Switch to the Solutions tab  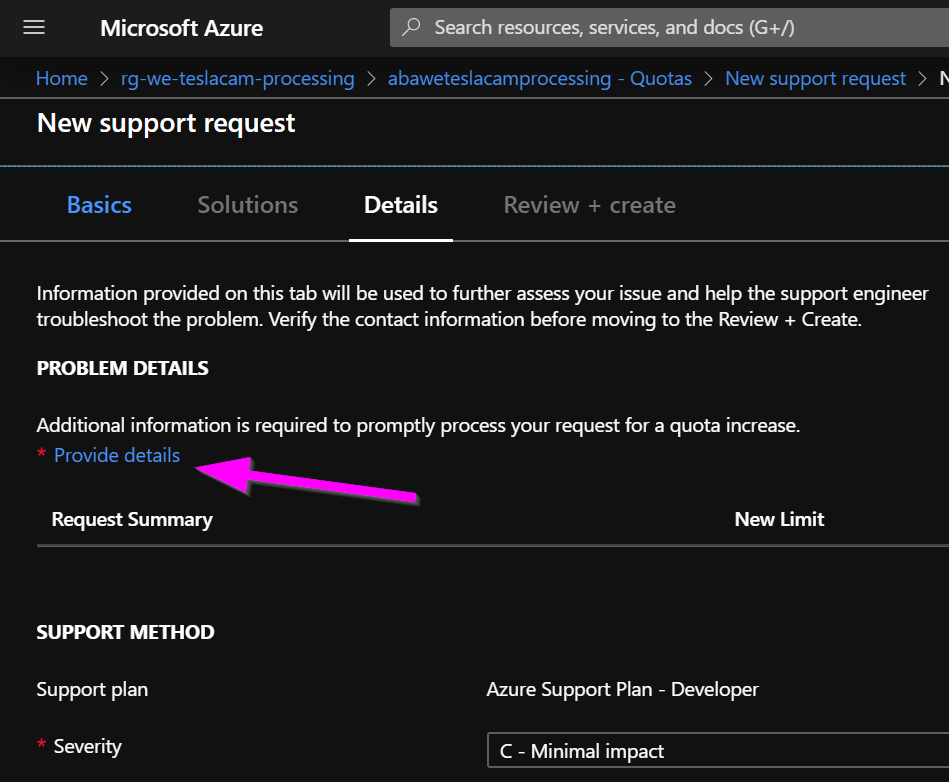coord(248,205)
